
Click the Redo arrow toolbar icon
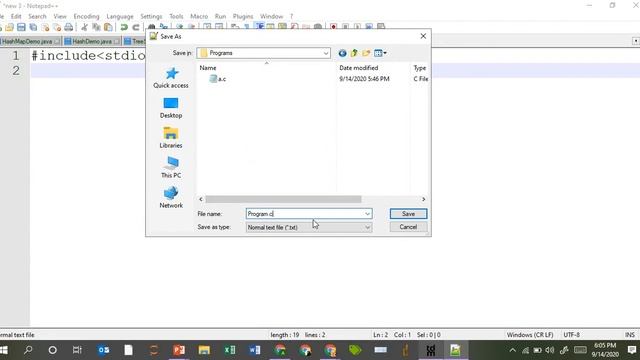136,27
